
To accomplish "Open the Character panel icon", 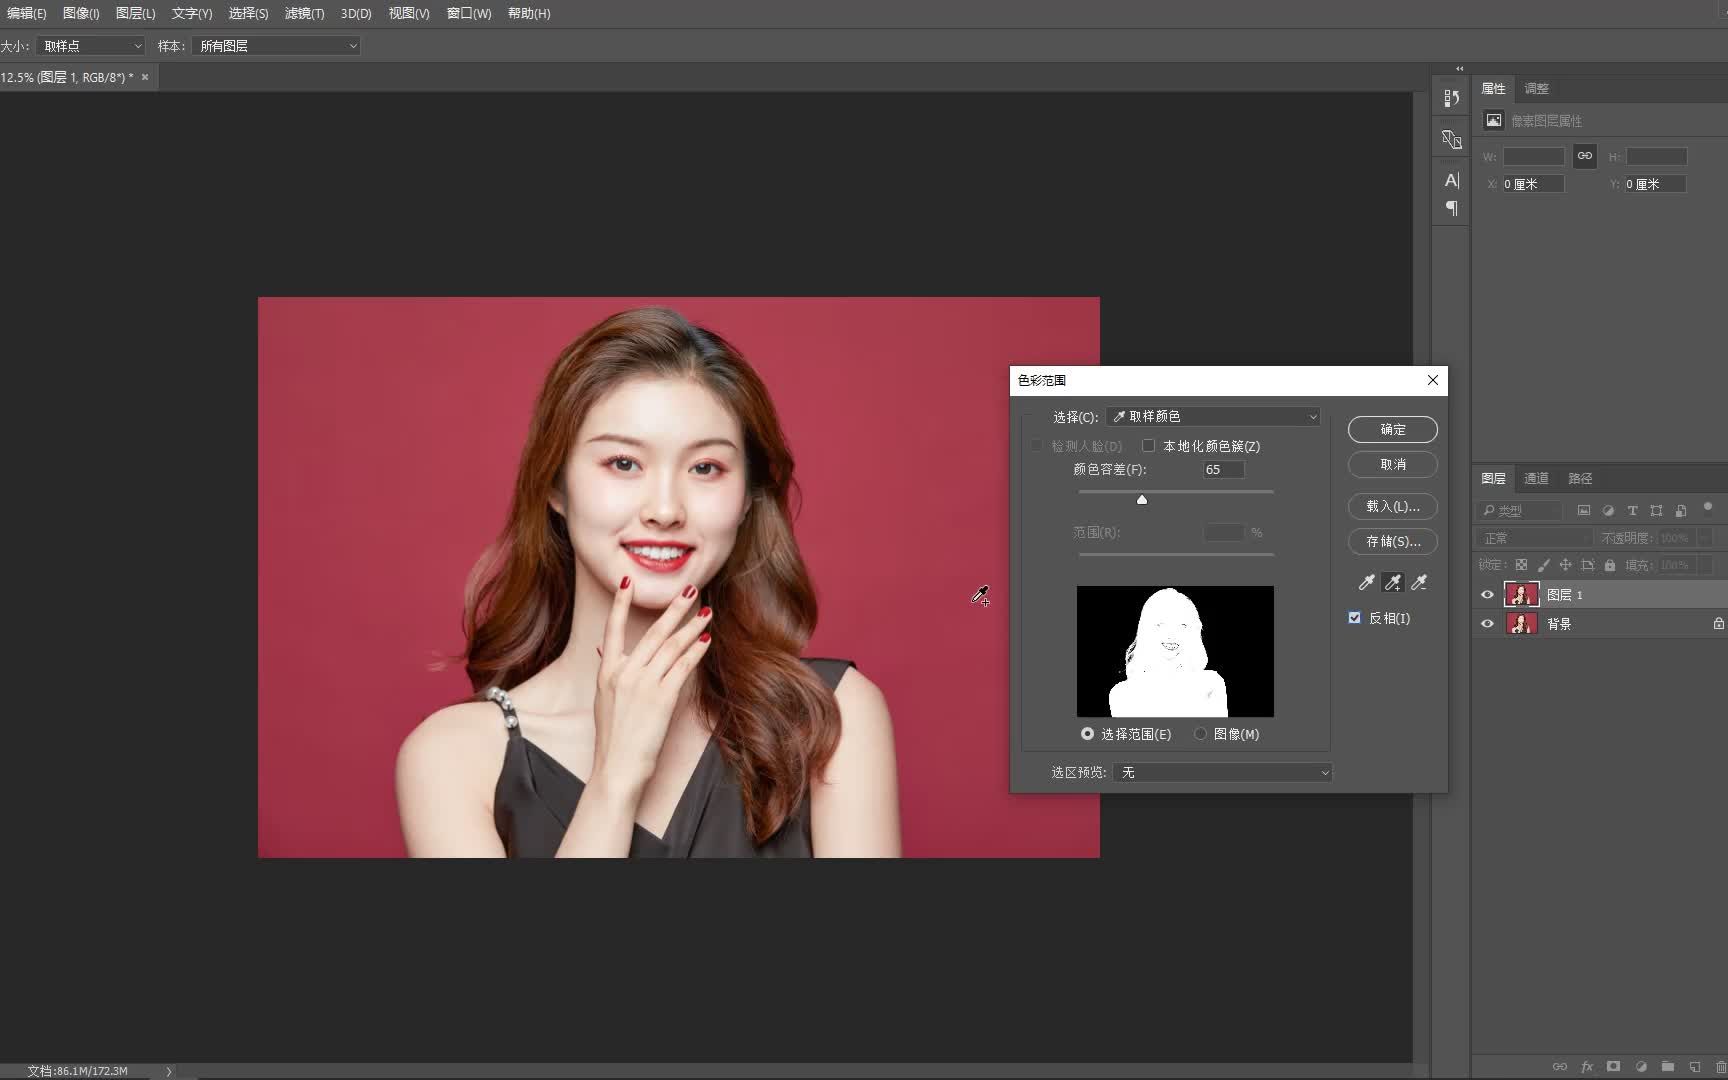I will 1451,180.
